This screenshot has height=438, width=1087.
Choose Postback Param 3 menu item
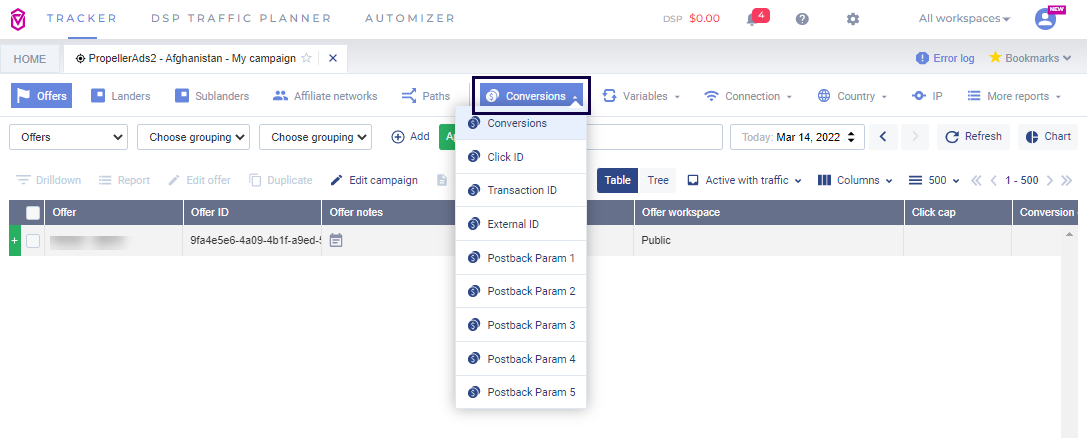tap(521, 325)
